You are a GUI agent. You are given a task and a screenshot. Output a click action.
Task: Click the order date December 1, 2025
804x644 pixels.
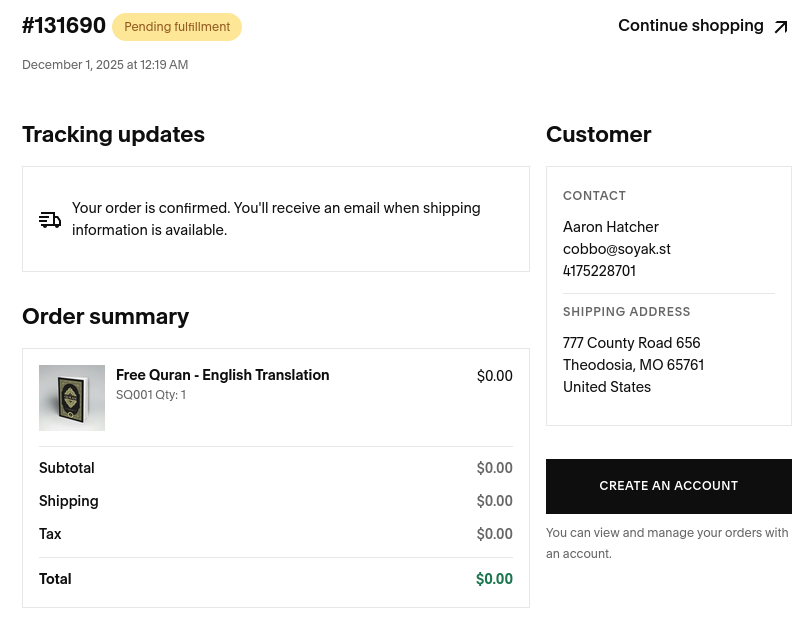(105, 65)
